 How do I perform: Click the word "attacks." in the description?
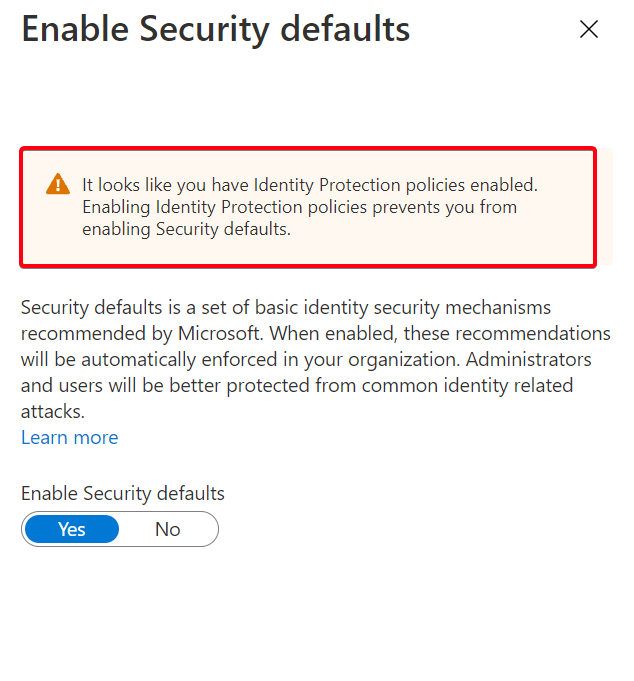tap(53, 411)
